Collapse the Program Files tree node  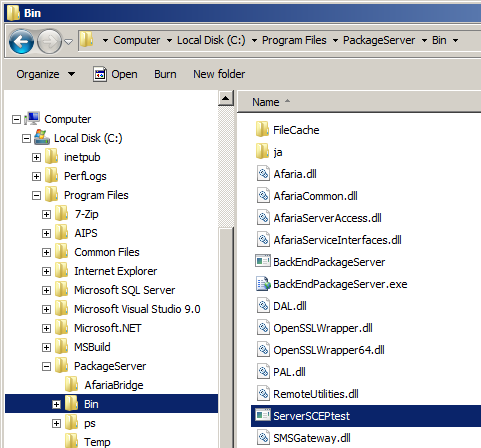coord(36,195)
